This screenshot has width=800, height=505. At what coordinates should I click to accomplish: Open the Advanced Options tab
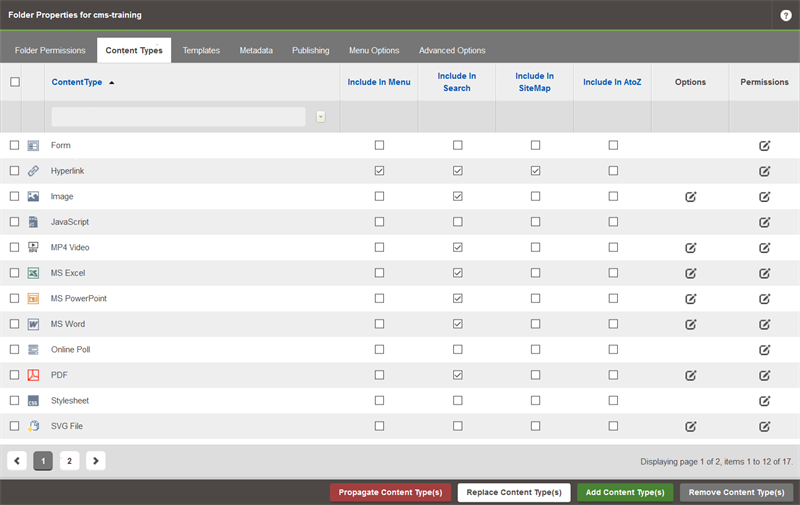(x=452, y=50)
